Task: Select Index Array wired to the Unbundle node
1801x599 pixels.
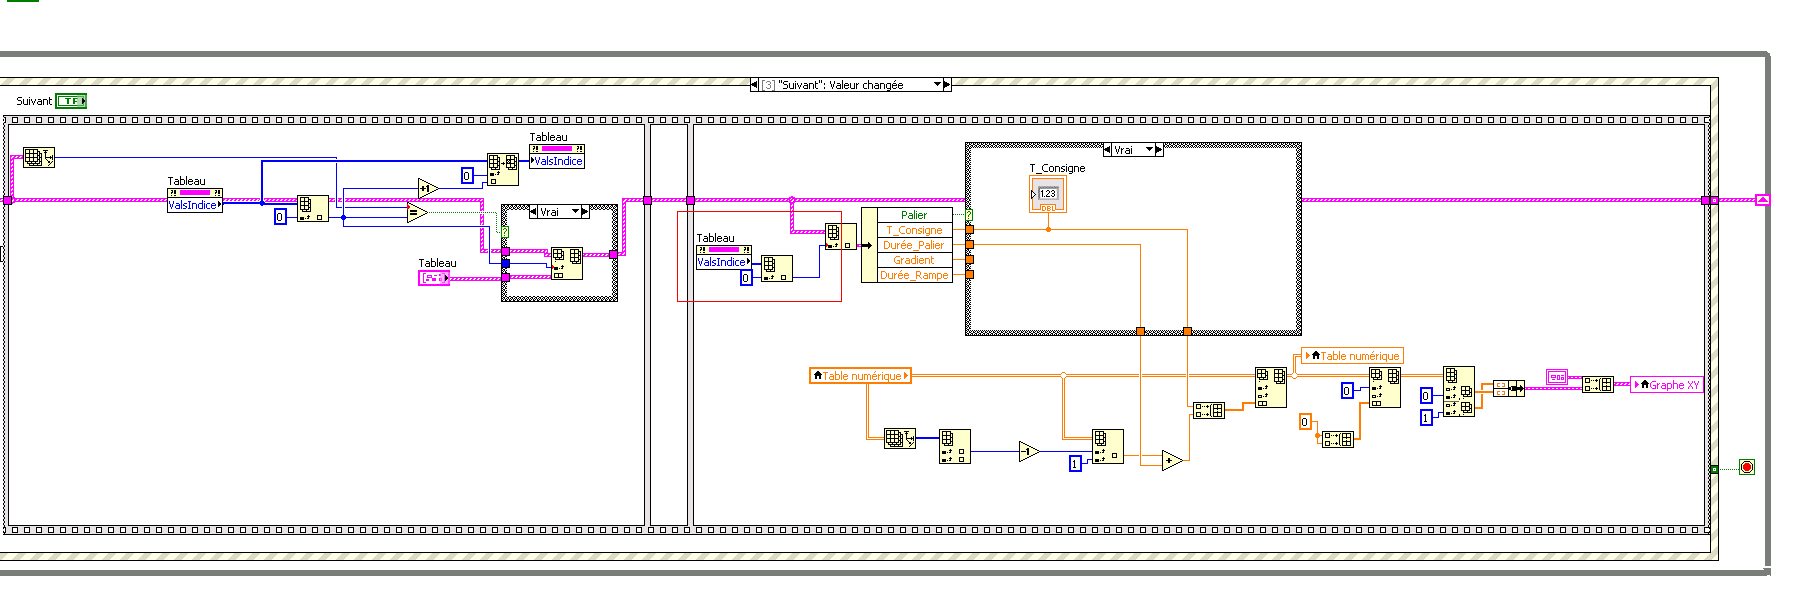Action: (x=841, y=236)
